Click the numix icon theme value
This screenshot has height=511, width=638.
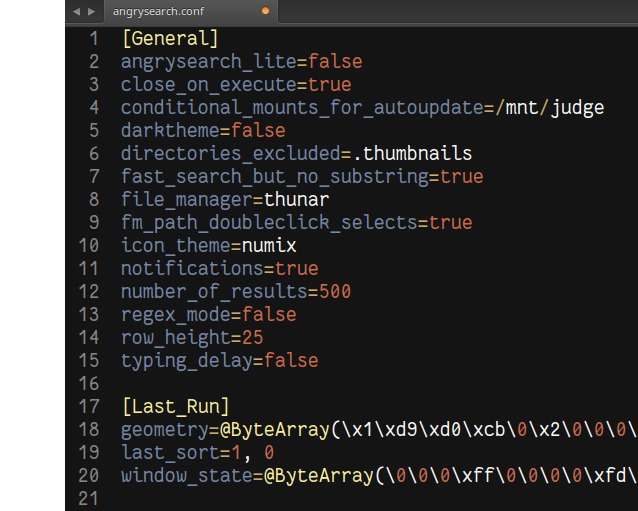coord(269,246)
